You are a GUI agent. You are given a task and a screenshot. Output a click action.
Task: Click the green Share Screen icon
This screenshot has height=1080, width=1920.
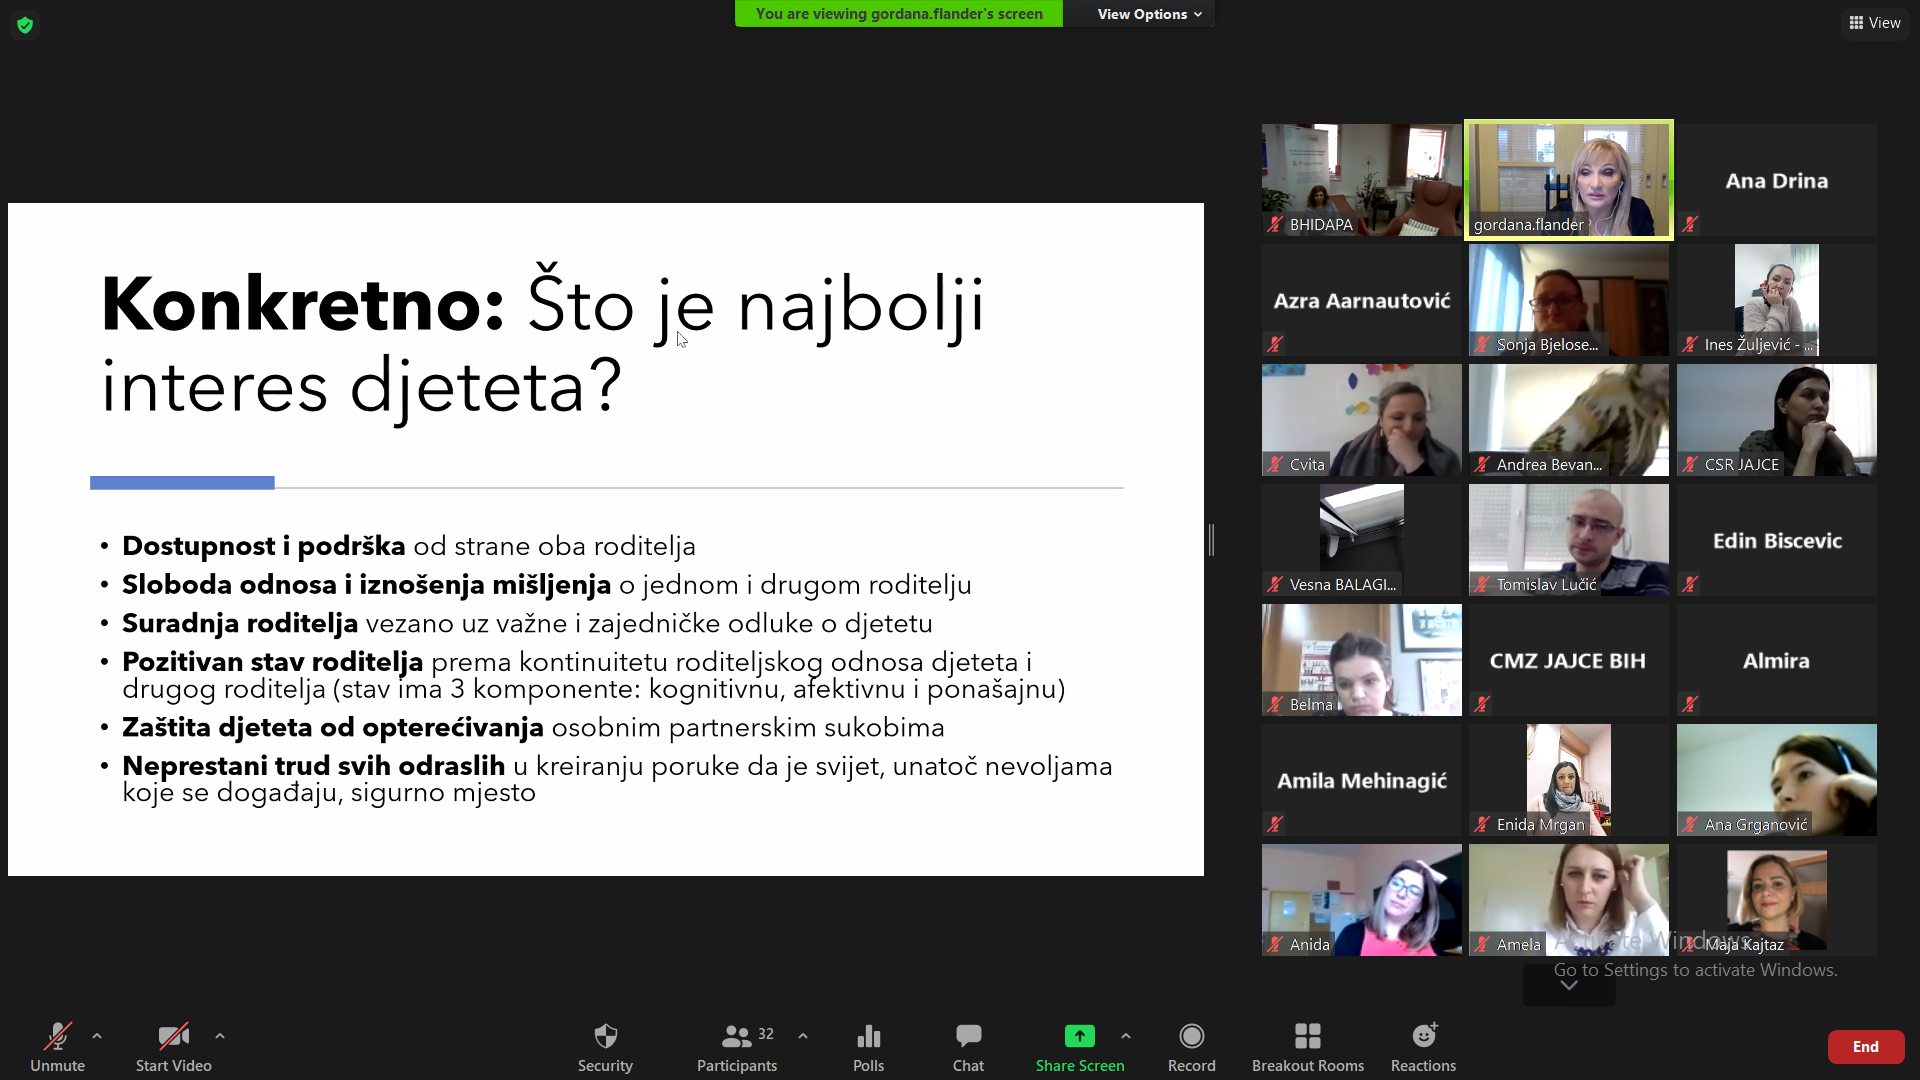tap(1079, 1036)
